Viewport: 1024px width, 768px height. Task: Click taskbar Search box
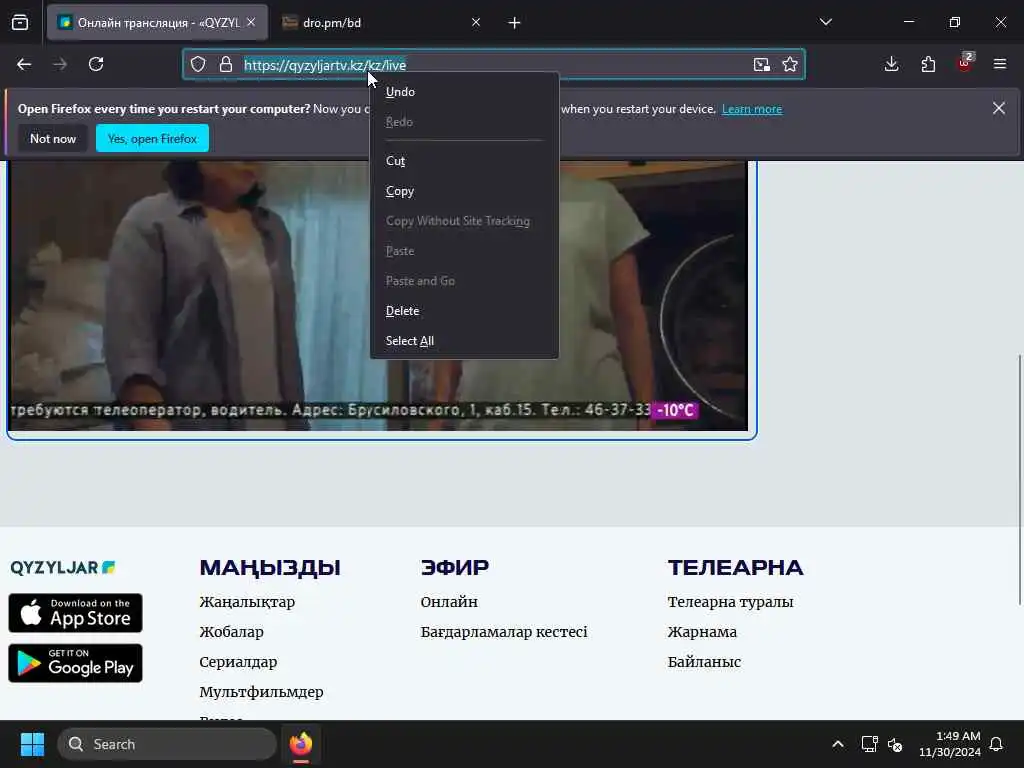(x=167, y=744)
